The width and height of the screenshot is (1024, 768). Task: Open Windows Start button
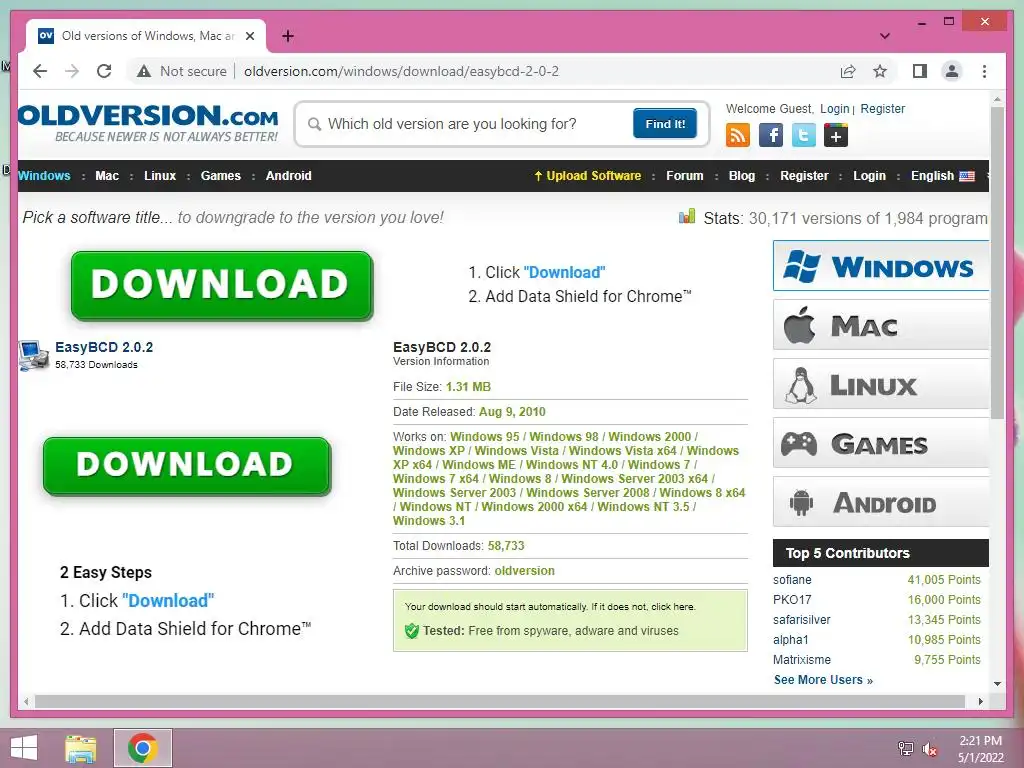(x=24, y=748)
